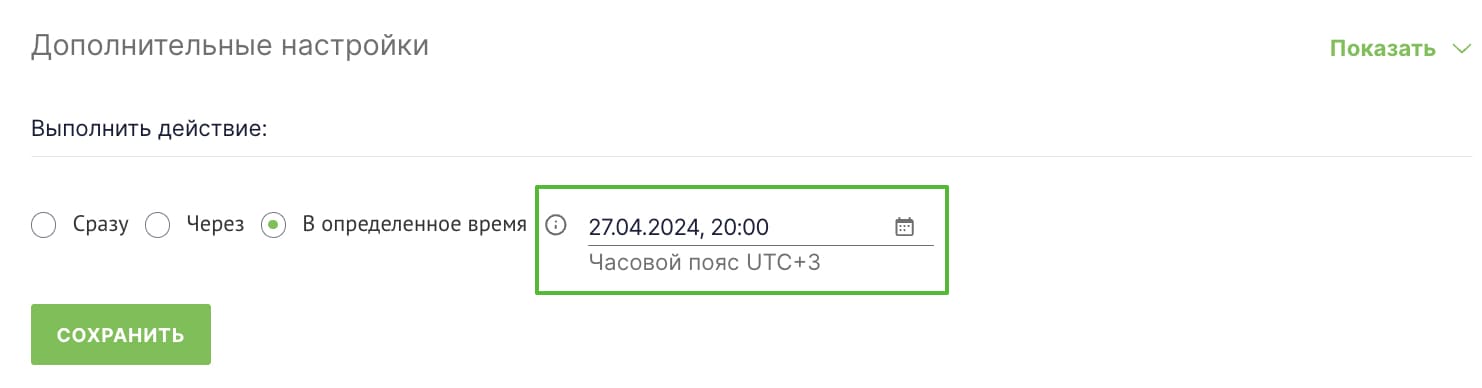Click the info icon beside the date field
This screenshot has height=388, width=1482.
556,226
